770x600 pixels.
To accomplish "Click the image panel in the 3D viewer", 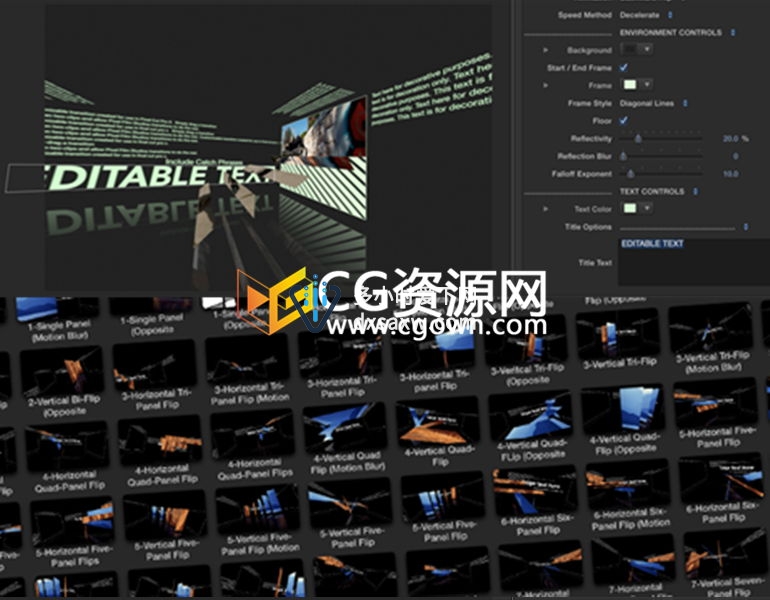I will 324,131.
